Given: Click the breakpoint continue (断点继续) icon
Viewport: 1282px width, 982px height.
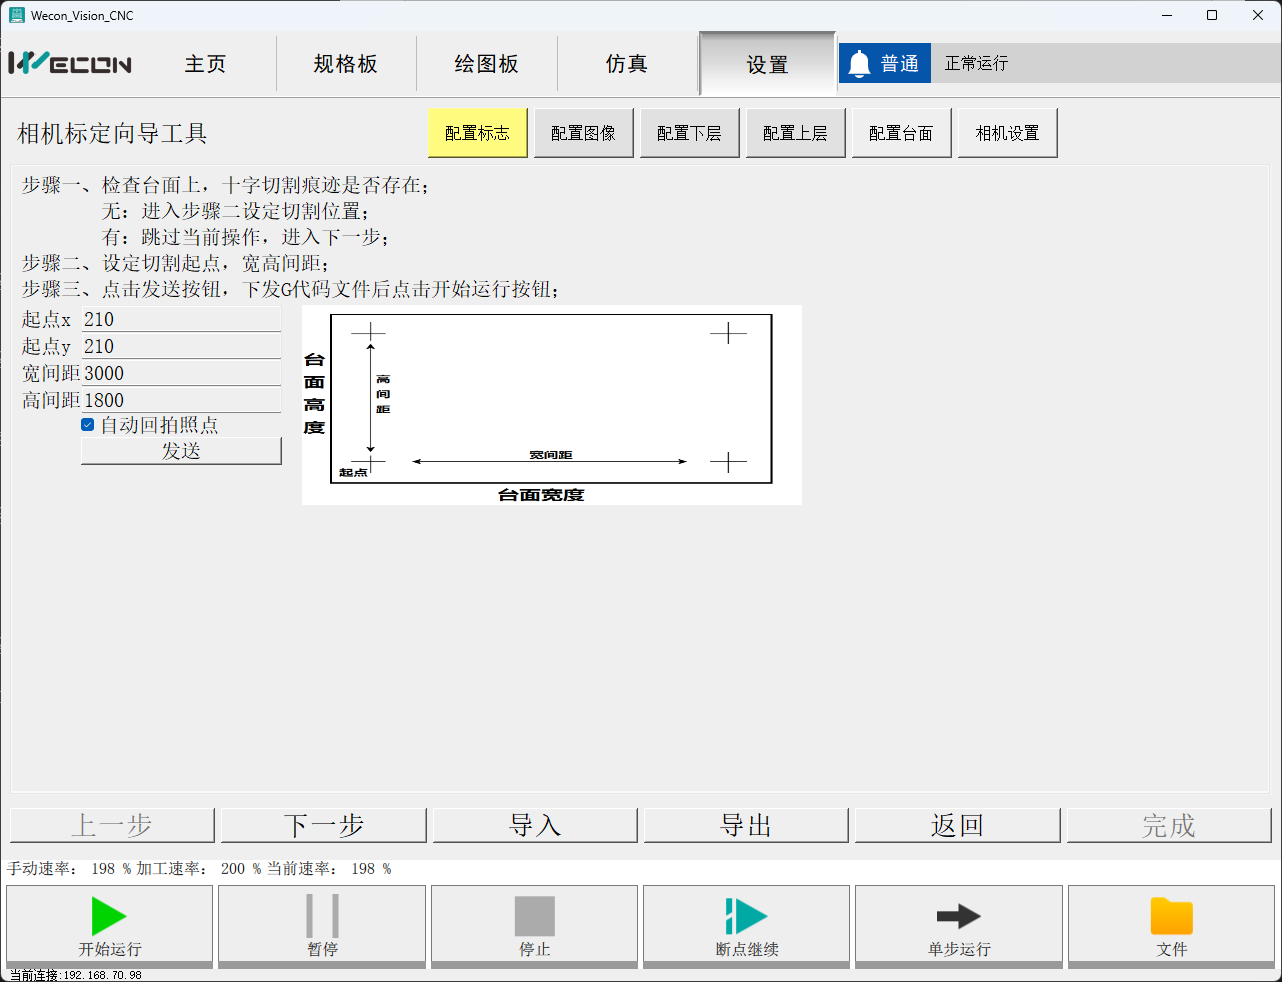Looking at the screenshot, I should [746, 916].
